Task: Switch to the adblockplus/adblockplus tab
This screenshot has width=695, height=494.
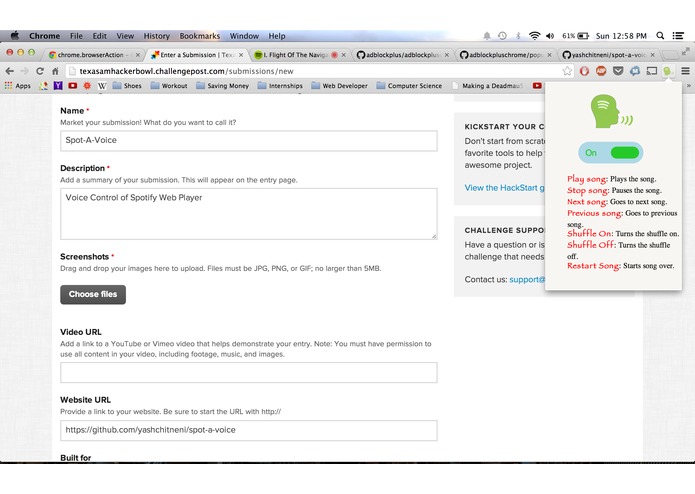Action: coord(402,54)
